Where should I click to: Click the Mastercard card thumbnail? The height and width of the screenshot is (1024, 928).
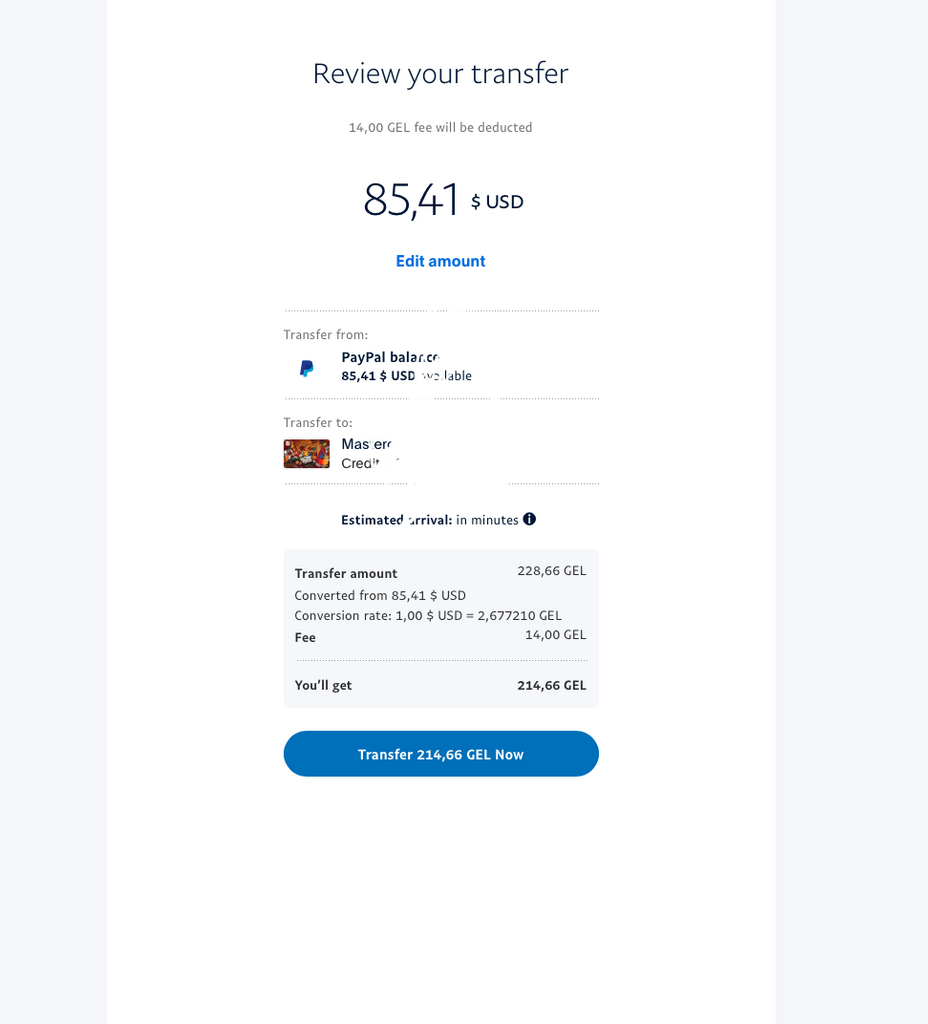(x=306, y=453)
